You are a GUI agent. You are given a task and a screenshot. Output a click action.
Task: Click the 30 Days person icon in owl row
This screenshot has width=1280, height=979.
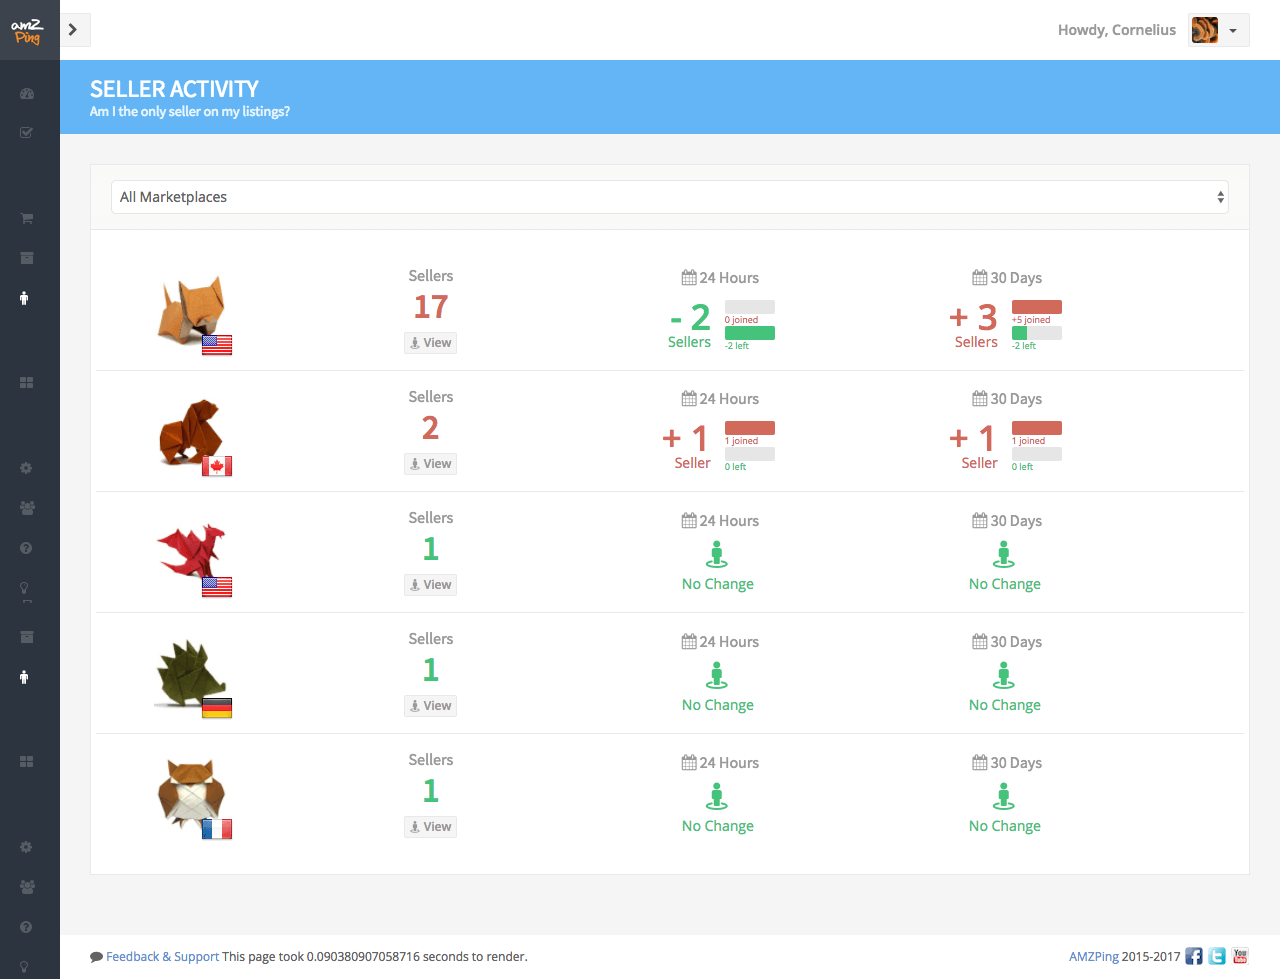1004,796
